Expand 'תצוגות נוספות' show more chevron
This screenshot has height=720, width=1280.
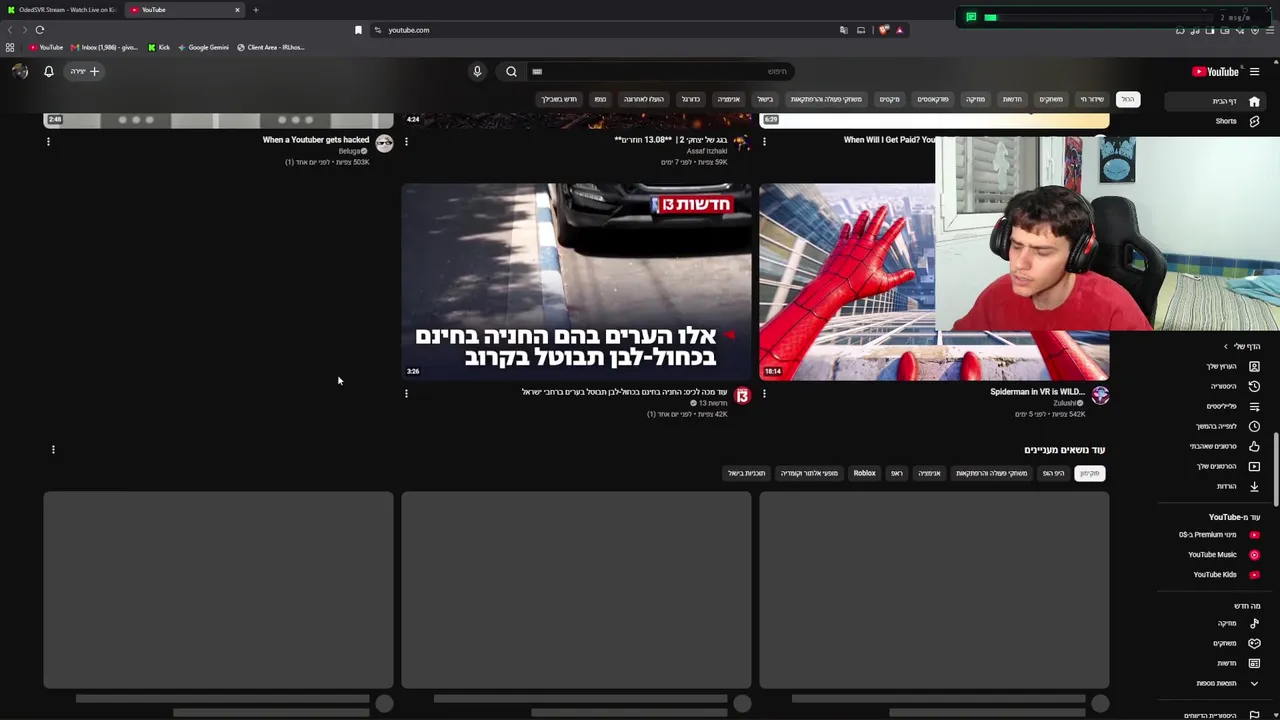click(x=1254, y=683)
